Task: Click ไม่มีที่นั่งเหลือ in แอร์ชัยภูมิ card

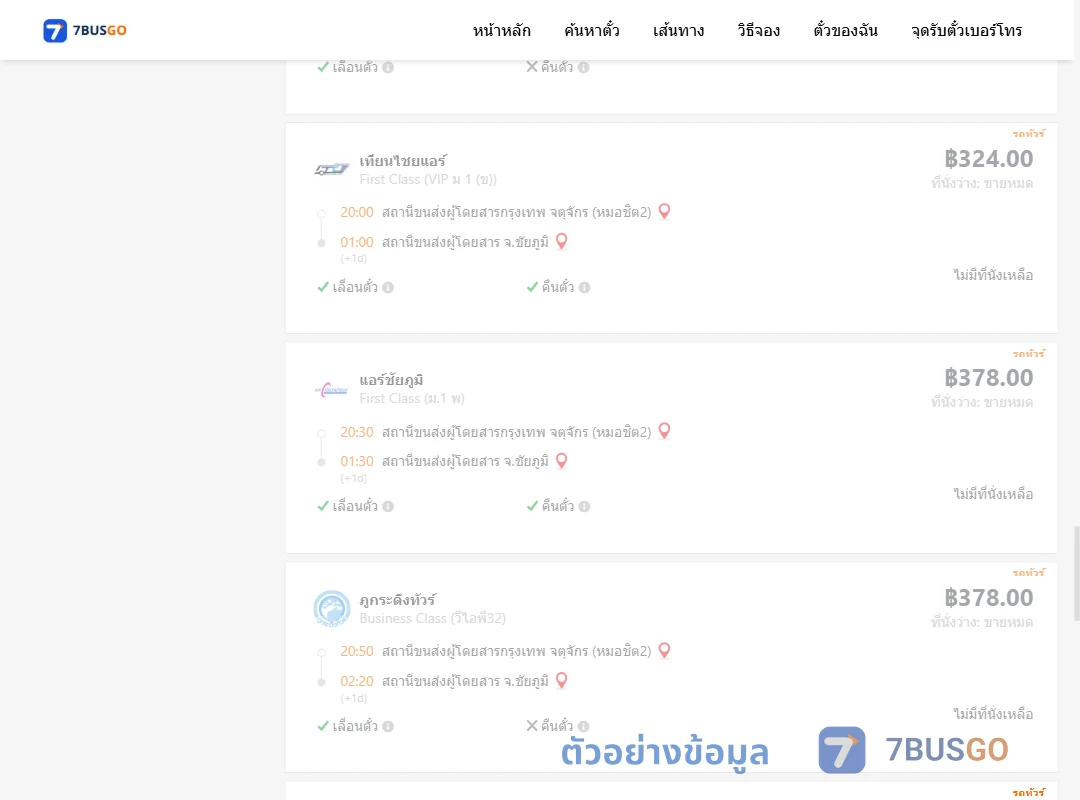Action: [993, 494]
